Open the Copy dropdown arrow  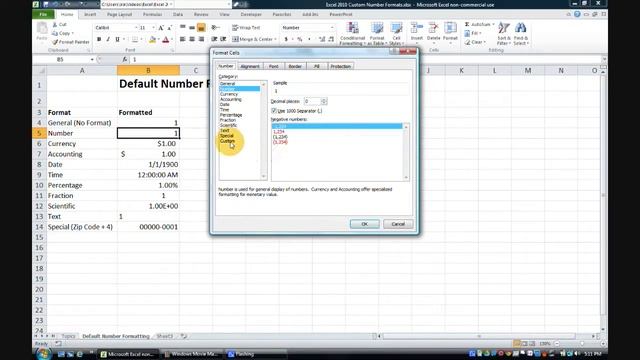pyautogui.click(x=73, y=33)
